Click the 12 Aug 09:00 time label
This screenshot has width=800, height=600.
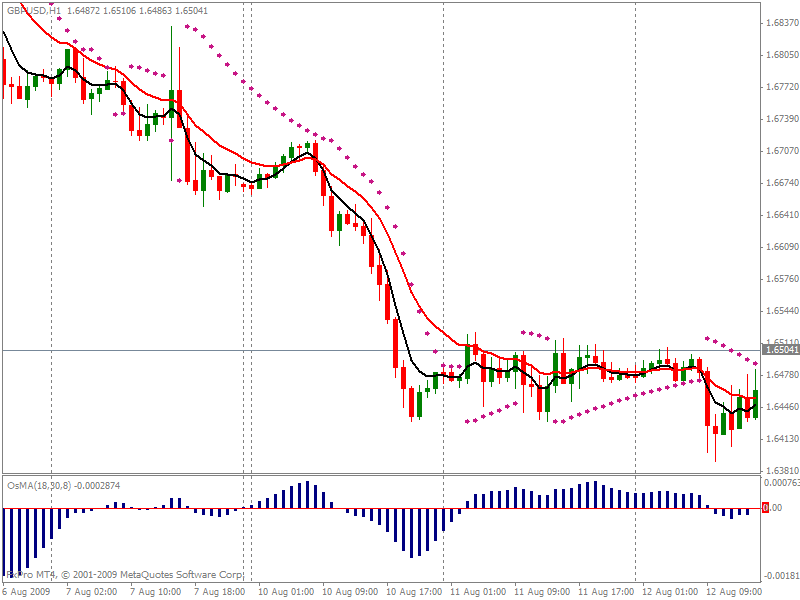733,592
